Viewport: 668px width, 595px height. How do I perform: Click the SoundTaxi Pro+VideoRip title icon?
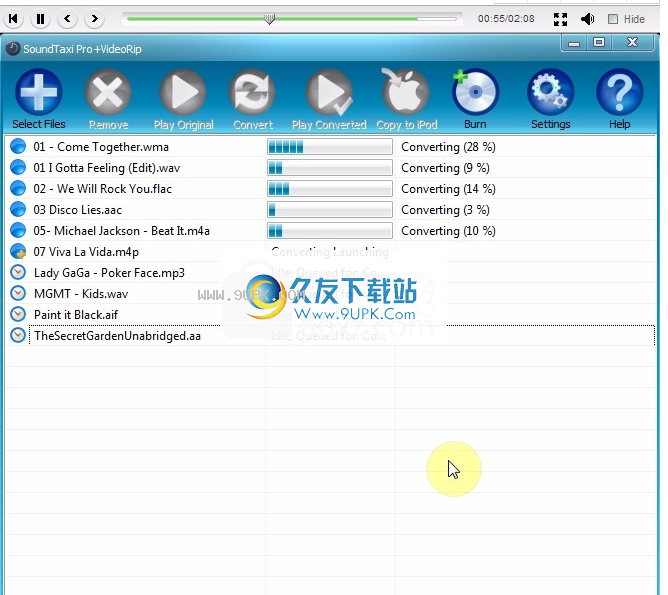pos(12,49)
